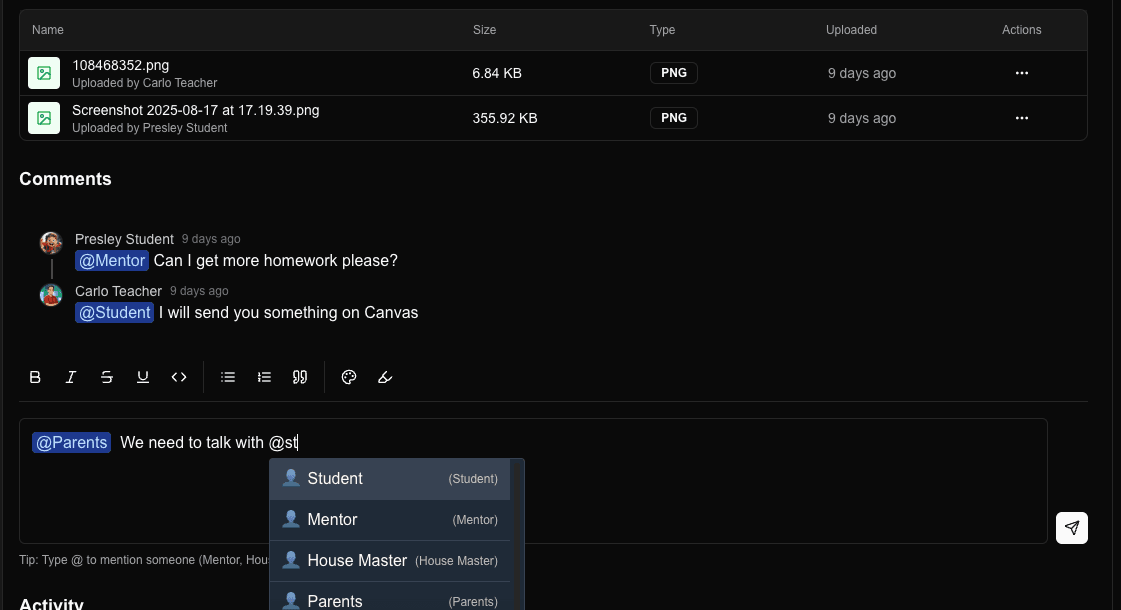
Task: Click Presley Student's avatar in comments
Action: pyautogui.click(x=51, y=243)
